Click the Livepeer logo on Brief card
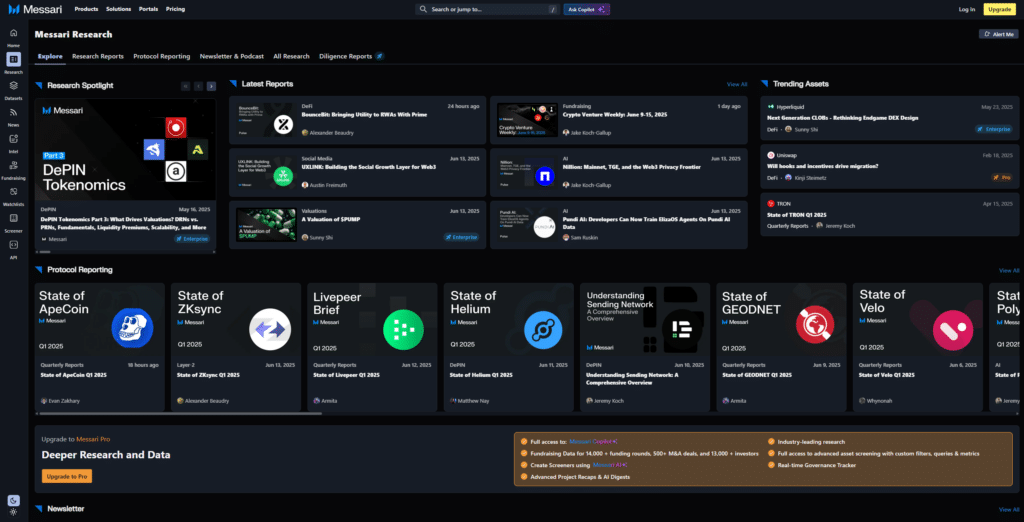The image size is (1024, 522). 404,330
